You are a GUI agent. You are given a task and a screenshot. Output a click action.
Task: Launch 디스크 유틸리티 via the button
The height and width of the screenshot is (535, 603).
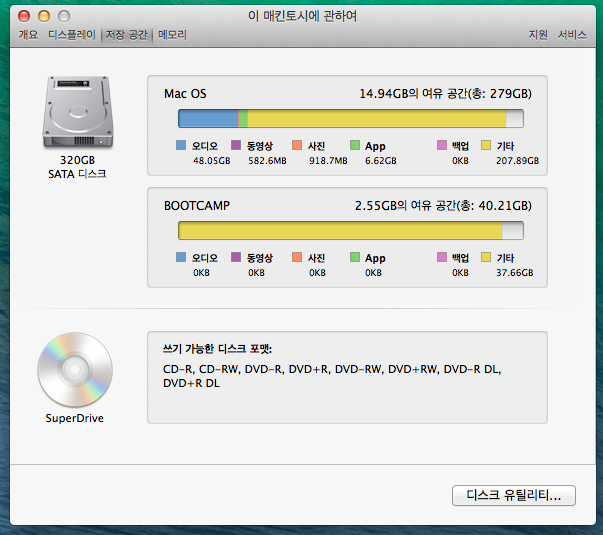(514, 495)
